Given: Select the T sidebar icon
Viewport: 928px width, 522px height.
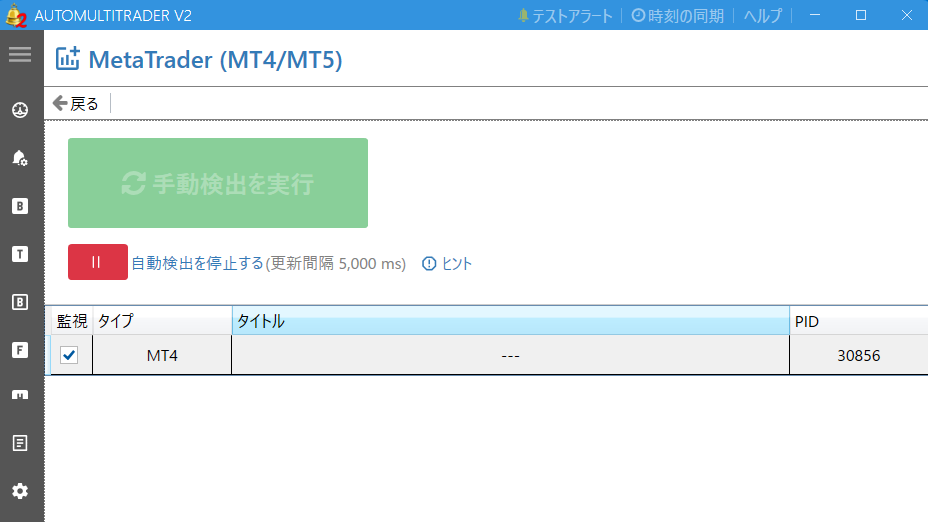Looking at the screenshot, I should pos(20,254).
